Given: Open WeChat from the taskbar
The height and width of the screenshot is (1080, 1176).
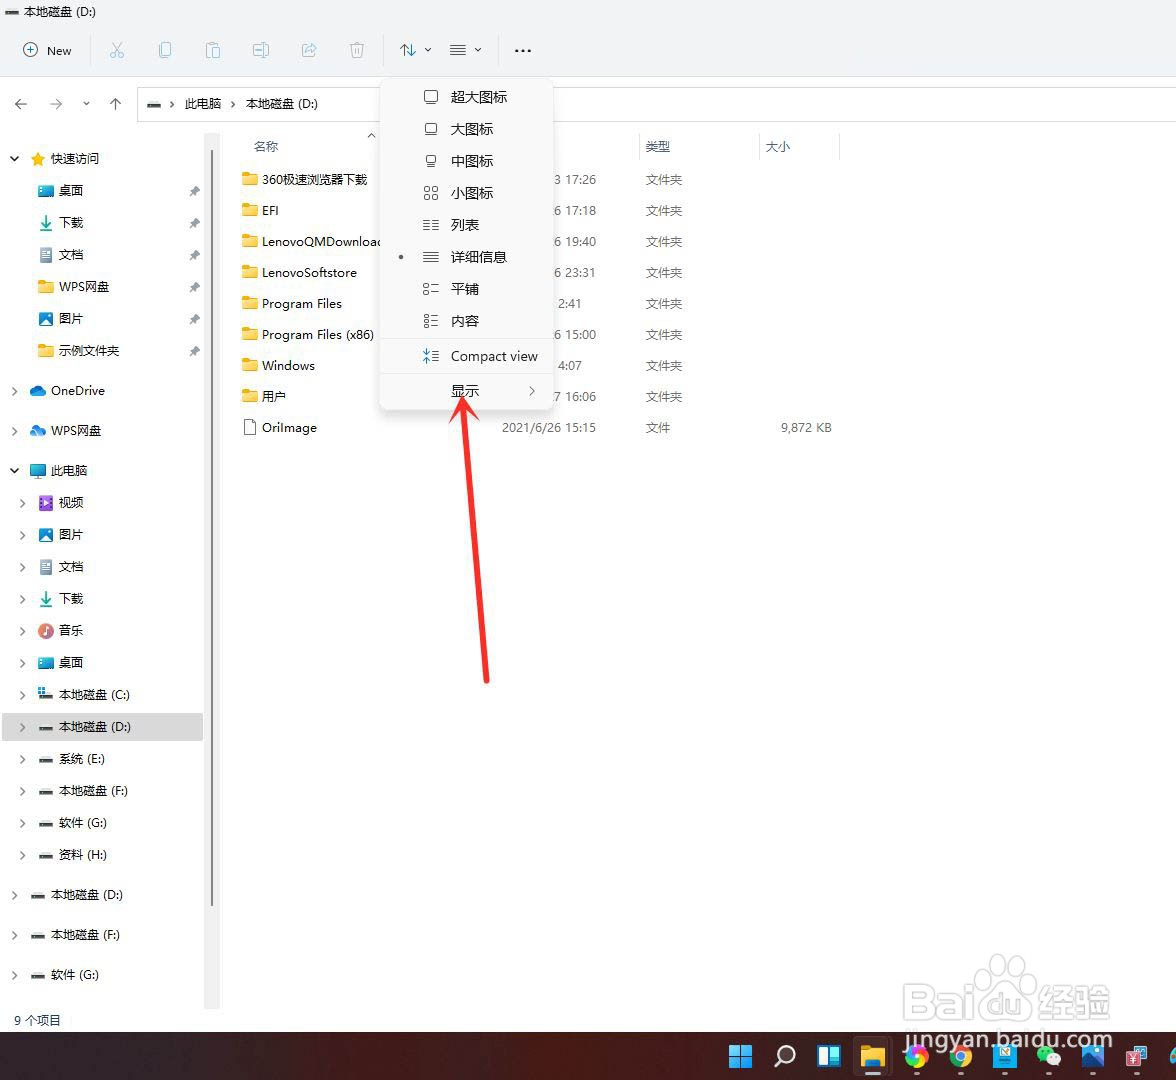Looking at the screenshot, I should [1048, 1056].
